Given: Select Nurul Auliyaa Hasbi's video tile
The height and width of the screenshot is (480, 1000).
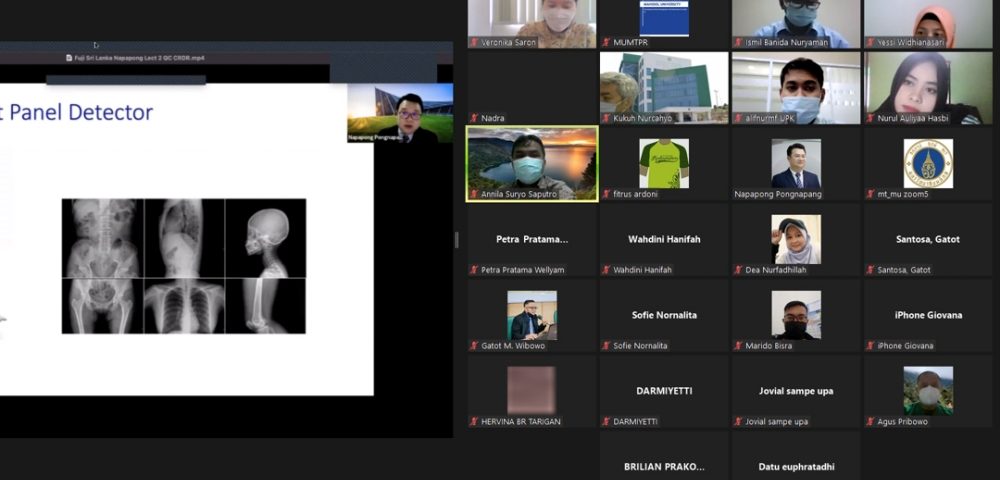Looking at the screenshot, I should point(928,87).
